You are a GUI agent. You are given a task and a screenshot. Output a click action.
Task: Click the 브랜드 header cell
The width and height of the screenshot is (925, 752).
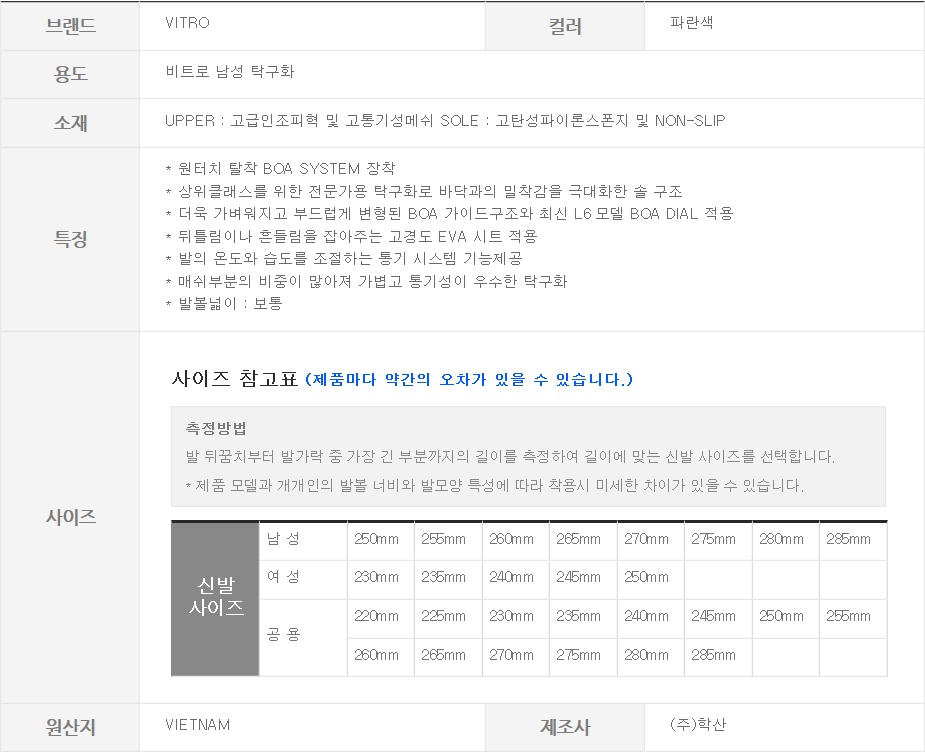[70, 26]
